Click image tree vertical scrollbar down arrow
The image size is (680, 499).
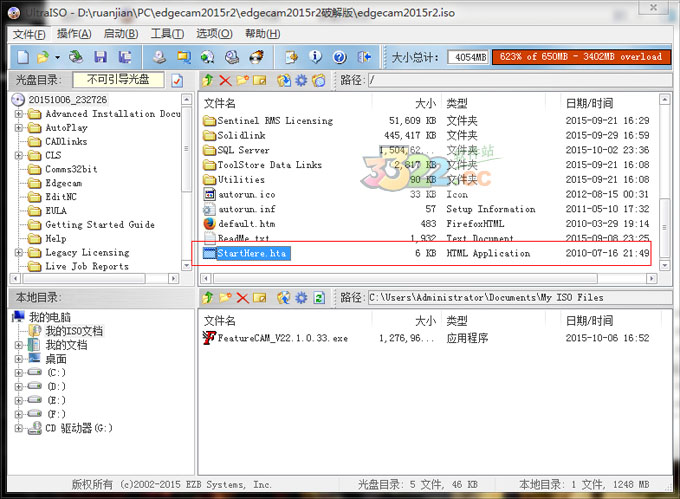click(186, 265)
